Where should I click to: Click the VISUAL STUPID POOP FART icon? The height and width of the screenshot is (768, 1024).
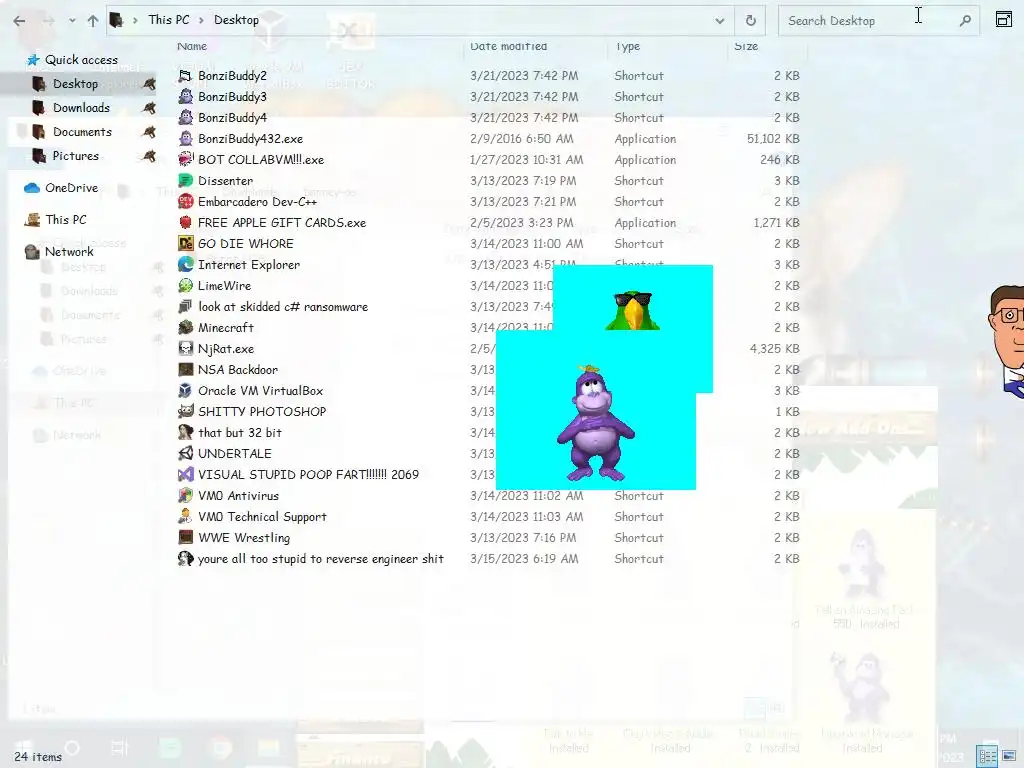(185, 475)
